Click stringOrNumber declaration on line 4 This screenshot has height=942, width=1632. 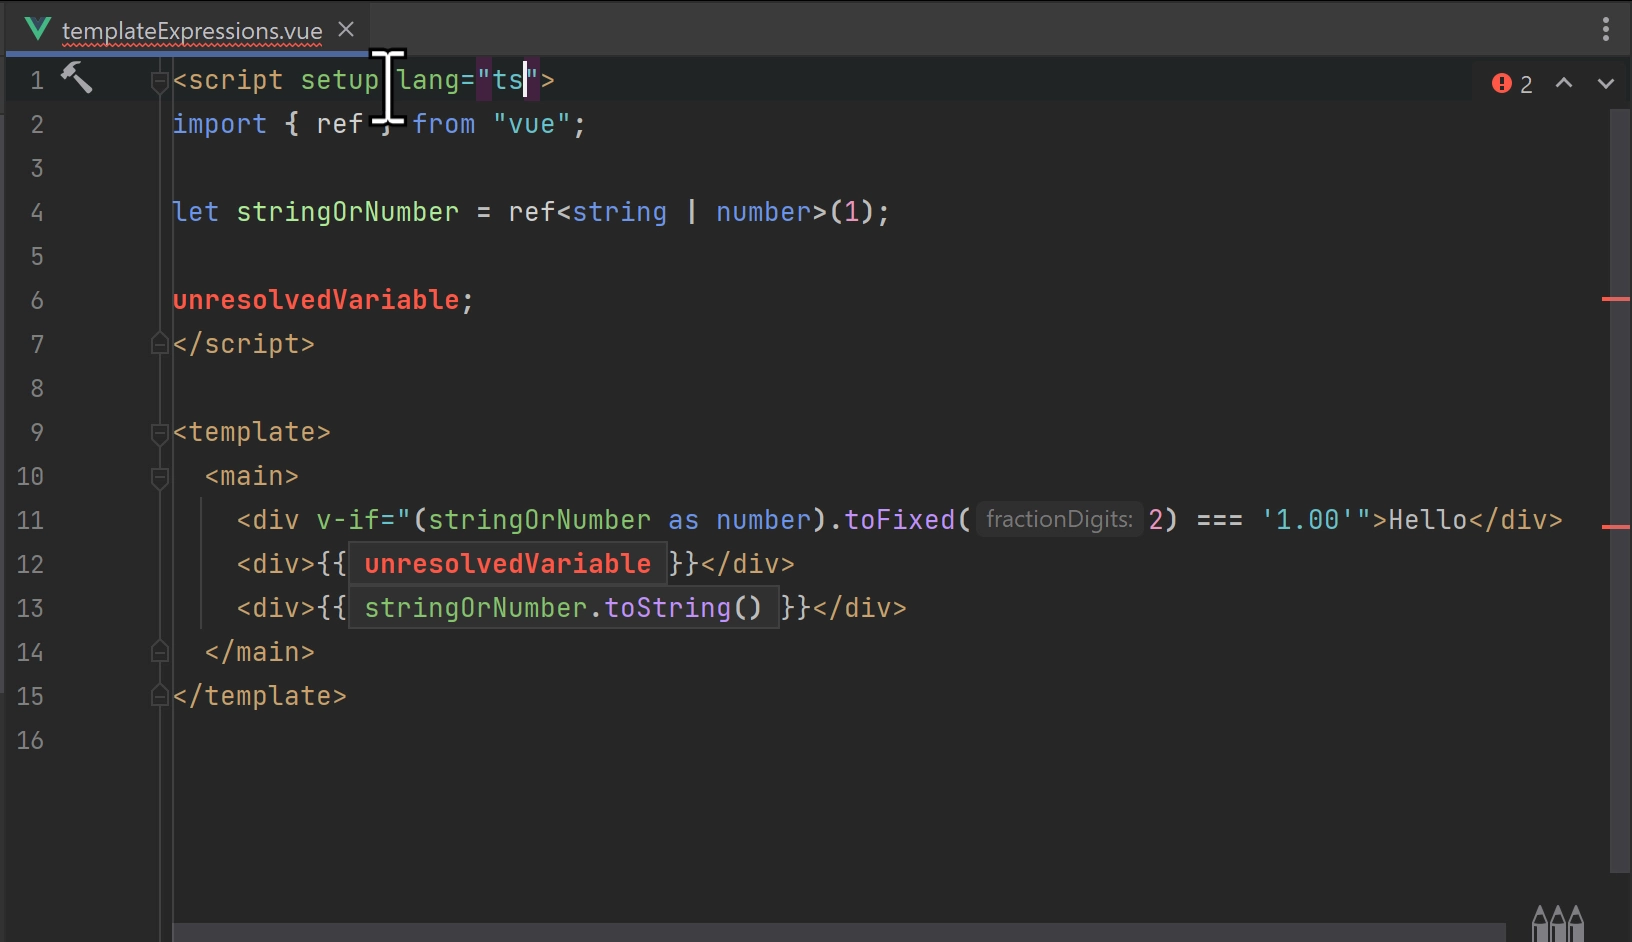(348, 212)
